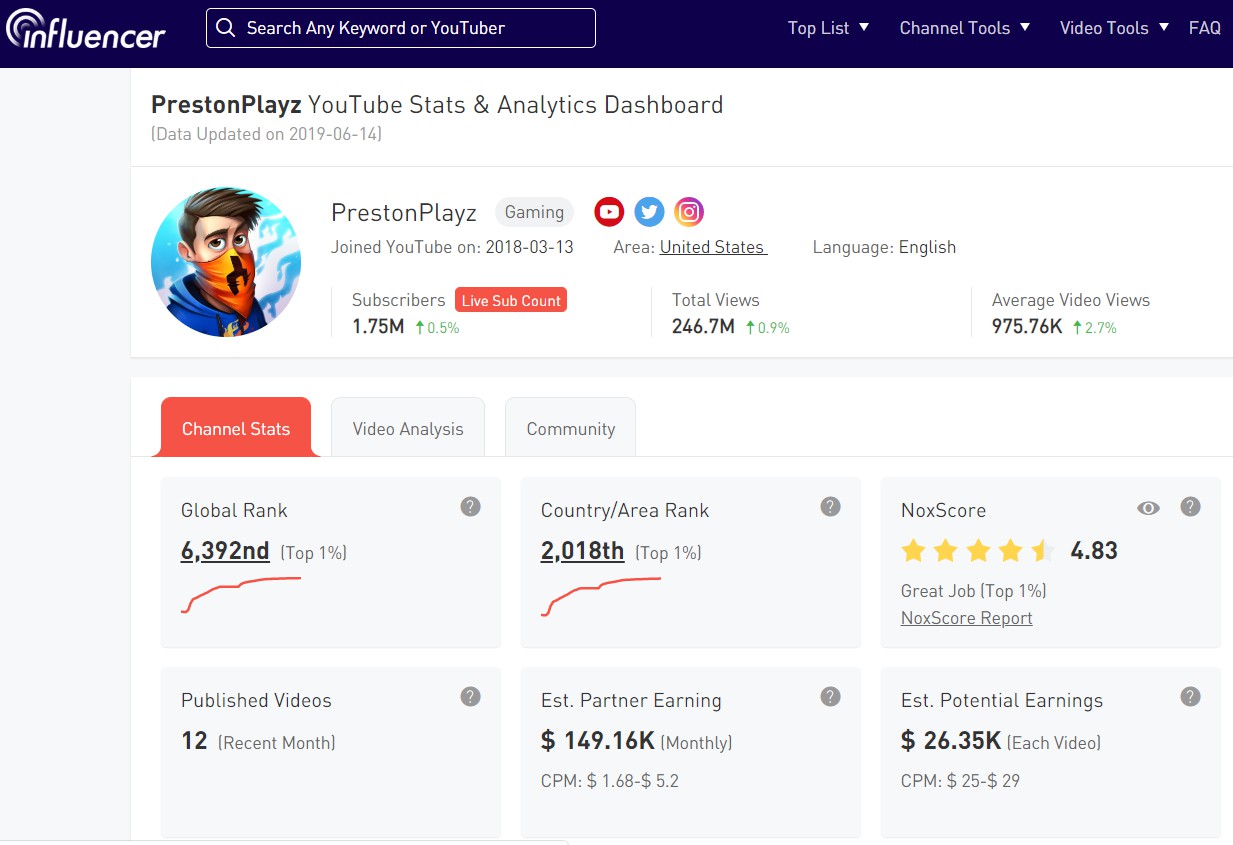The image size is (1233, 845).
Task: Expand the Top List dropdown menu
Action: tap(828, 28)
